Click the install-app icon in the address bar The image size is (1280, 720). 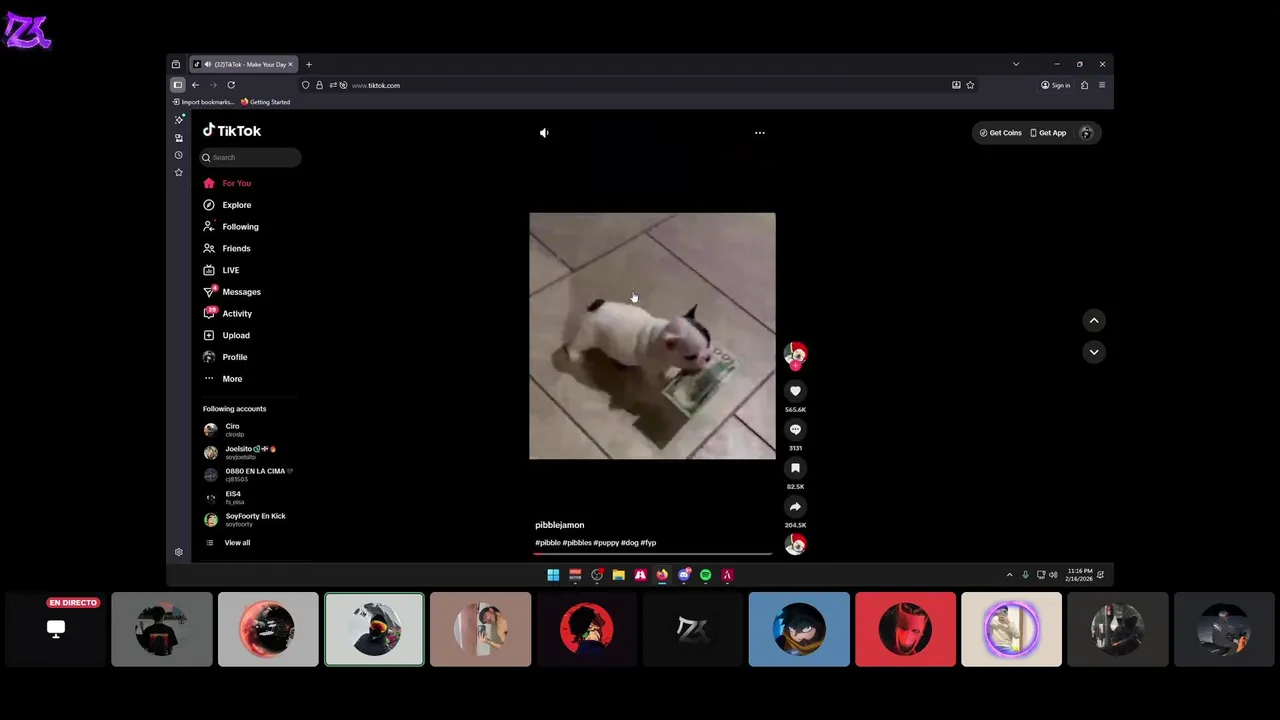[956, 85]
